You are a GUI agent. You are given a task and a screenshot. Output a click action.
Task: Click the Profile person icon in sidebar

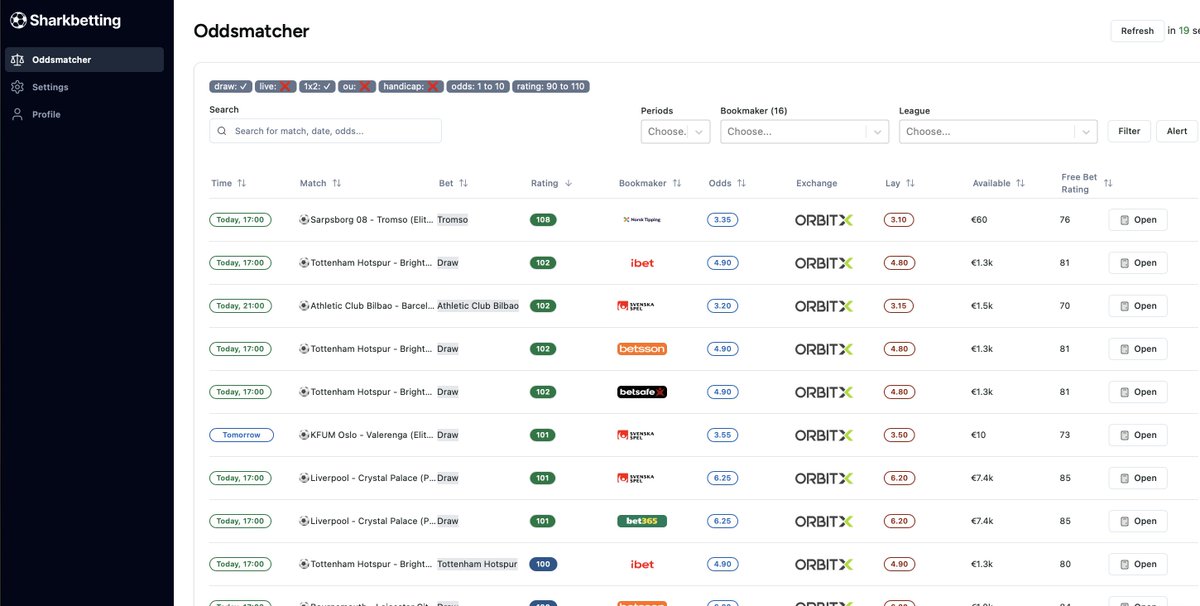[x=17, y=114]
